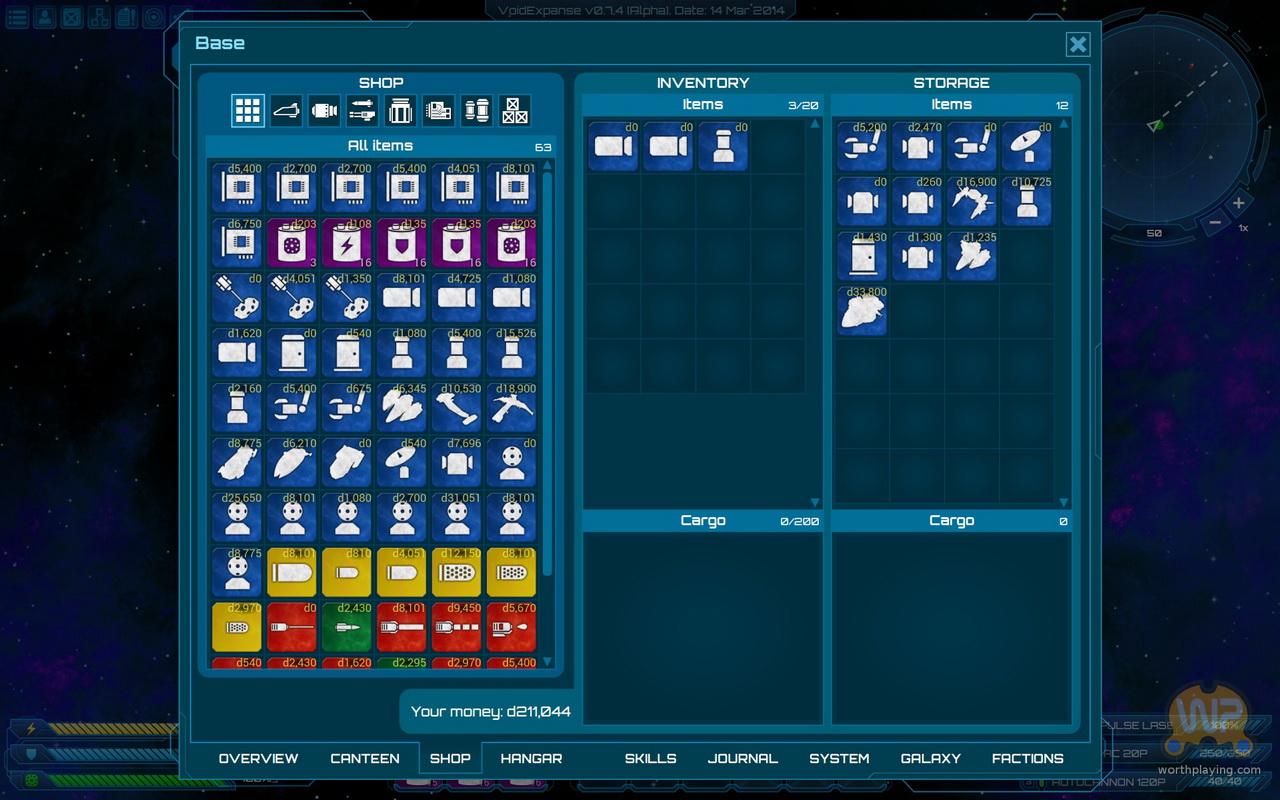Select the green missile item priced d2,430
Viewport: 1280px width, 800px height.
347,628
